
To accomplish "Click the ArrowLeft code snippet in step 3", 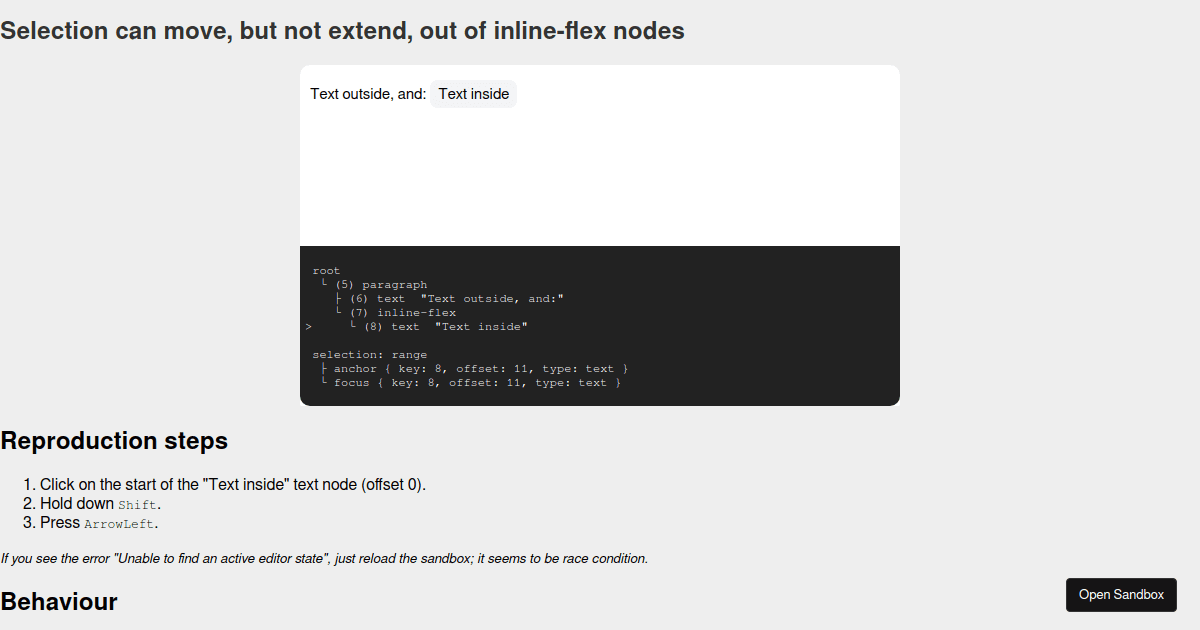I will 120,523.
